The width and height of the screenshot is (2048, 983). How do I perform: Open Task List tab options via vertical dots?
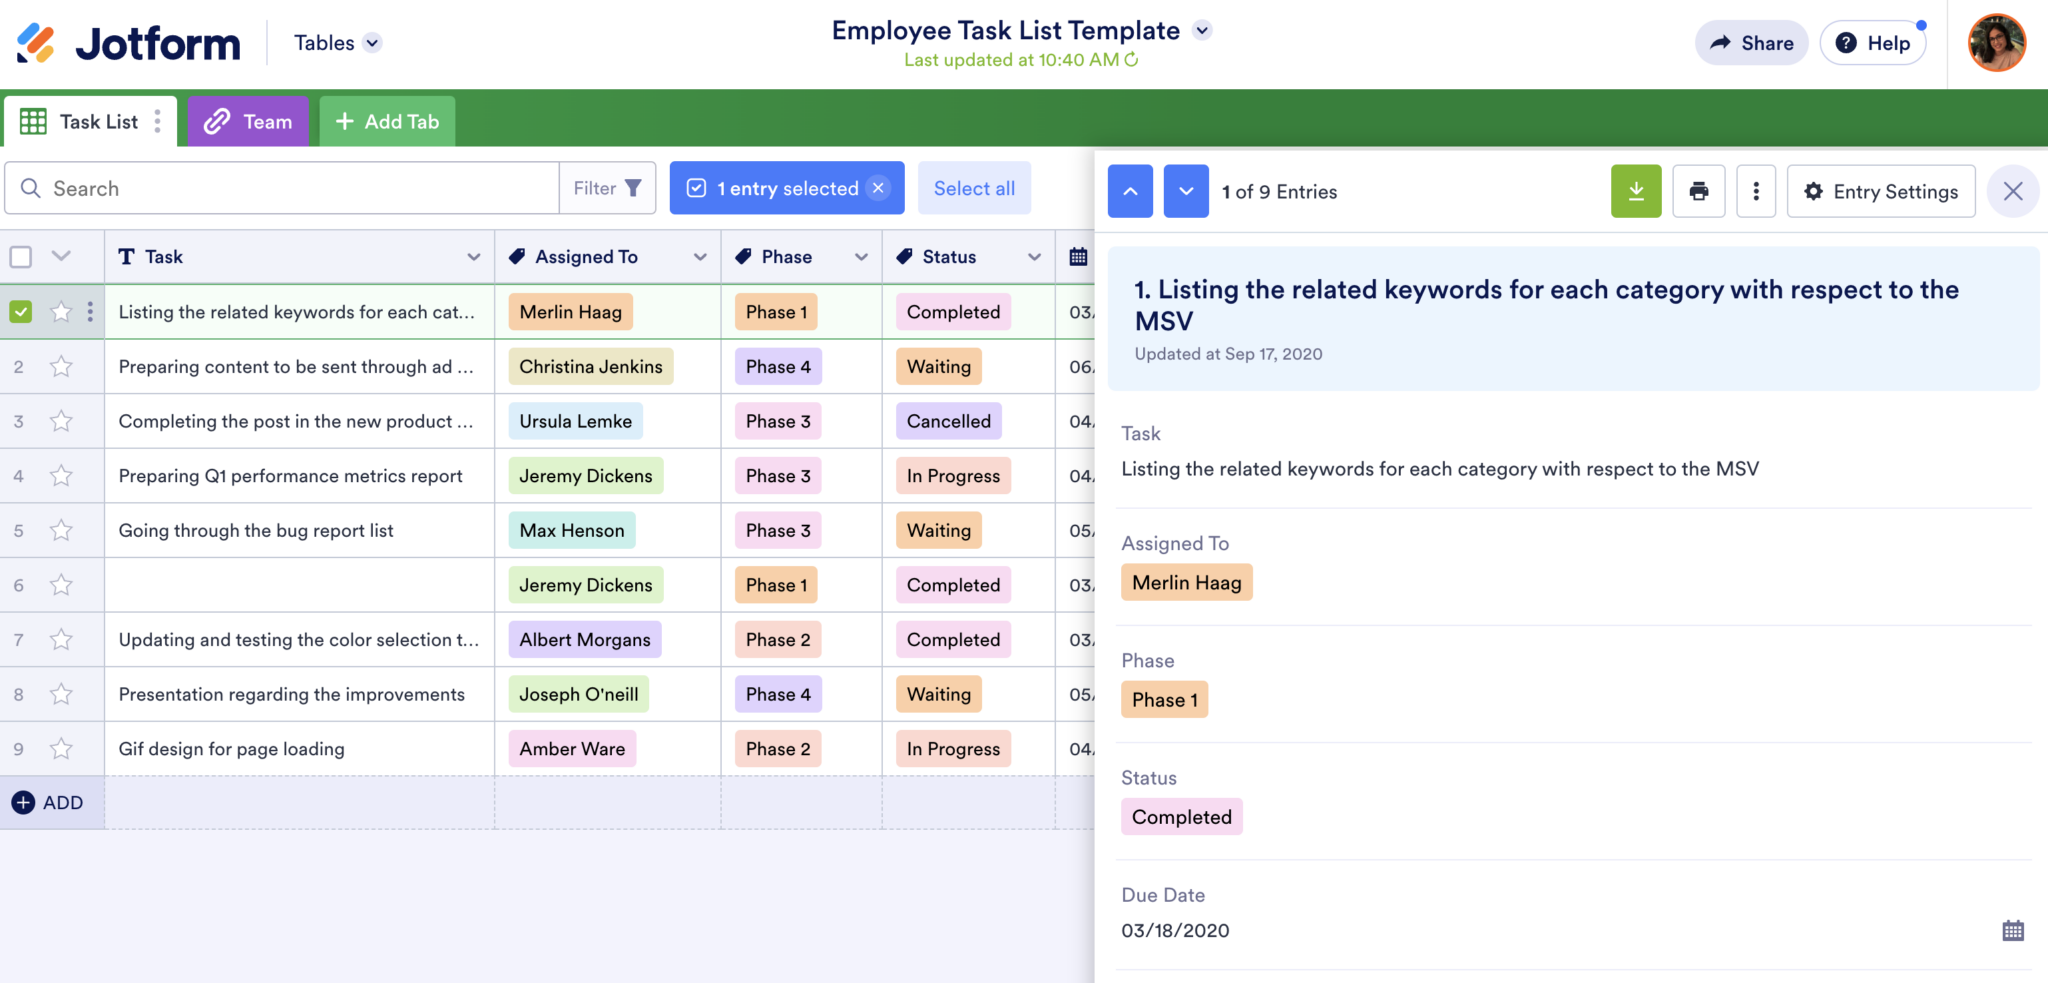tap(158, 121)
